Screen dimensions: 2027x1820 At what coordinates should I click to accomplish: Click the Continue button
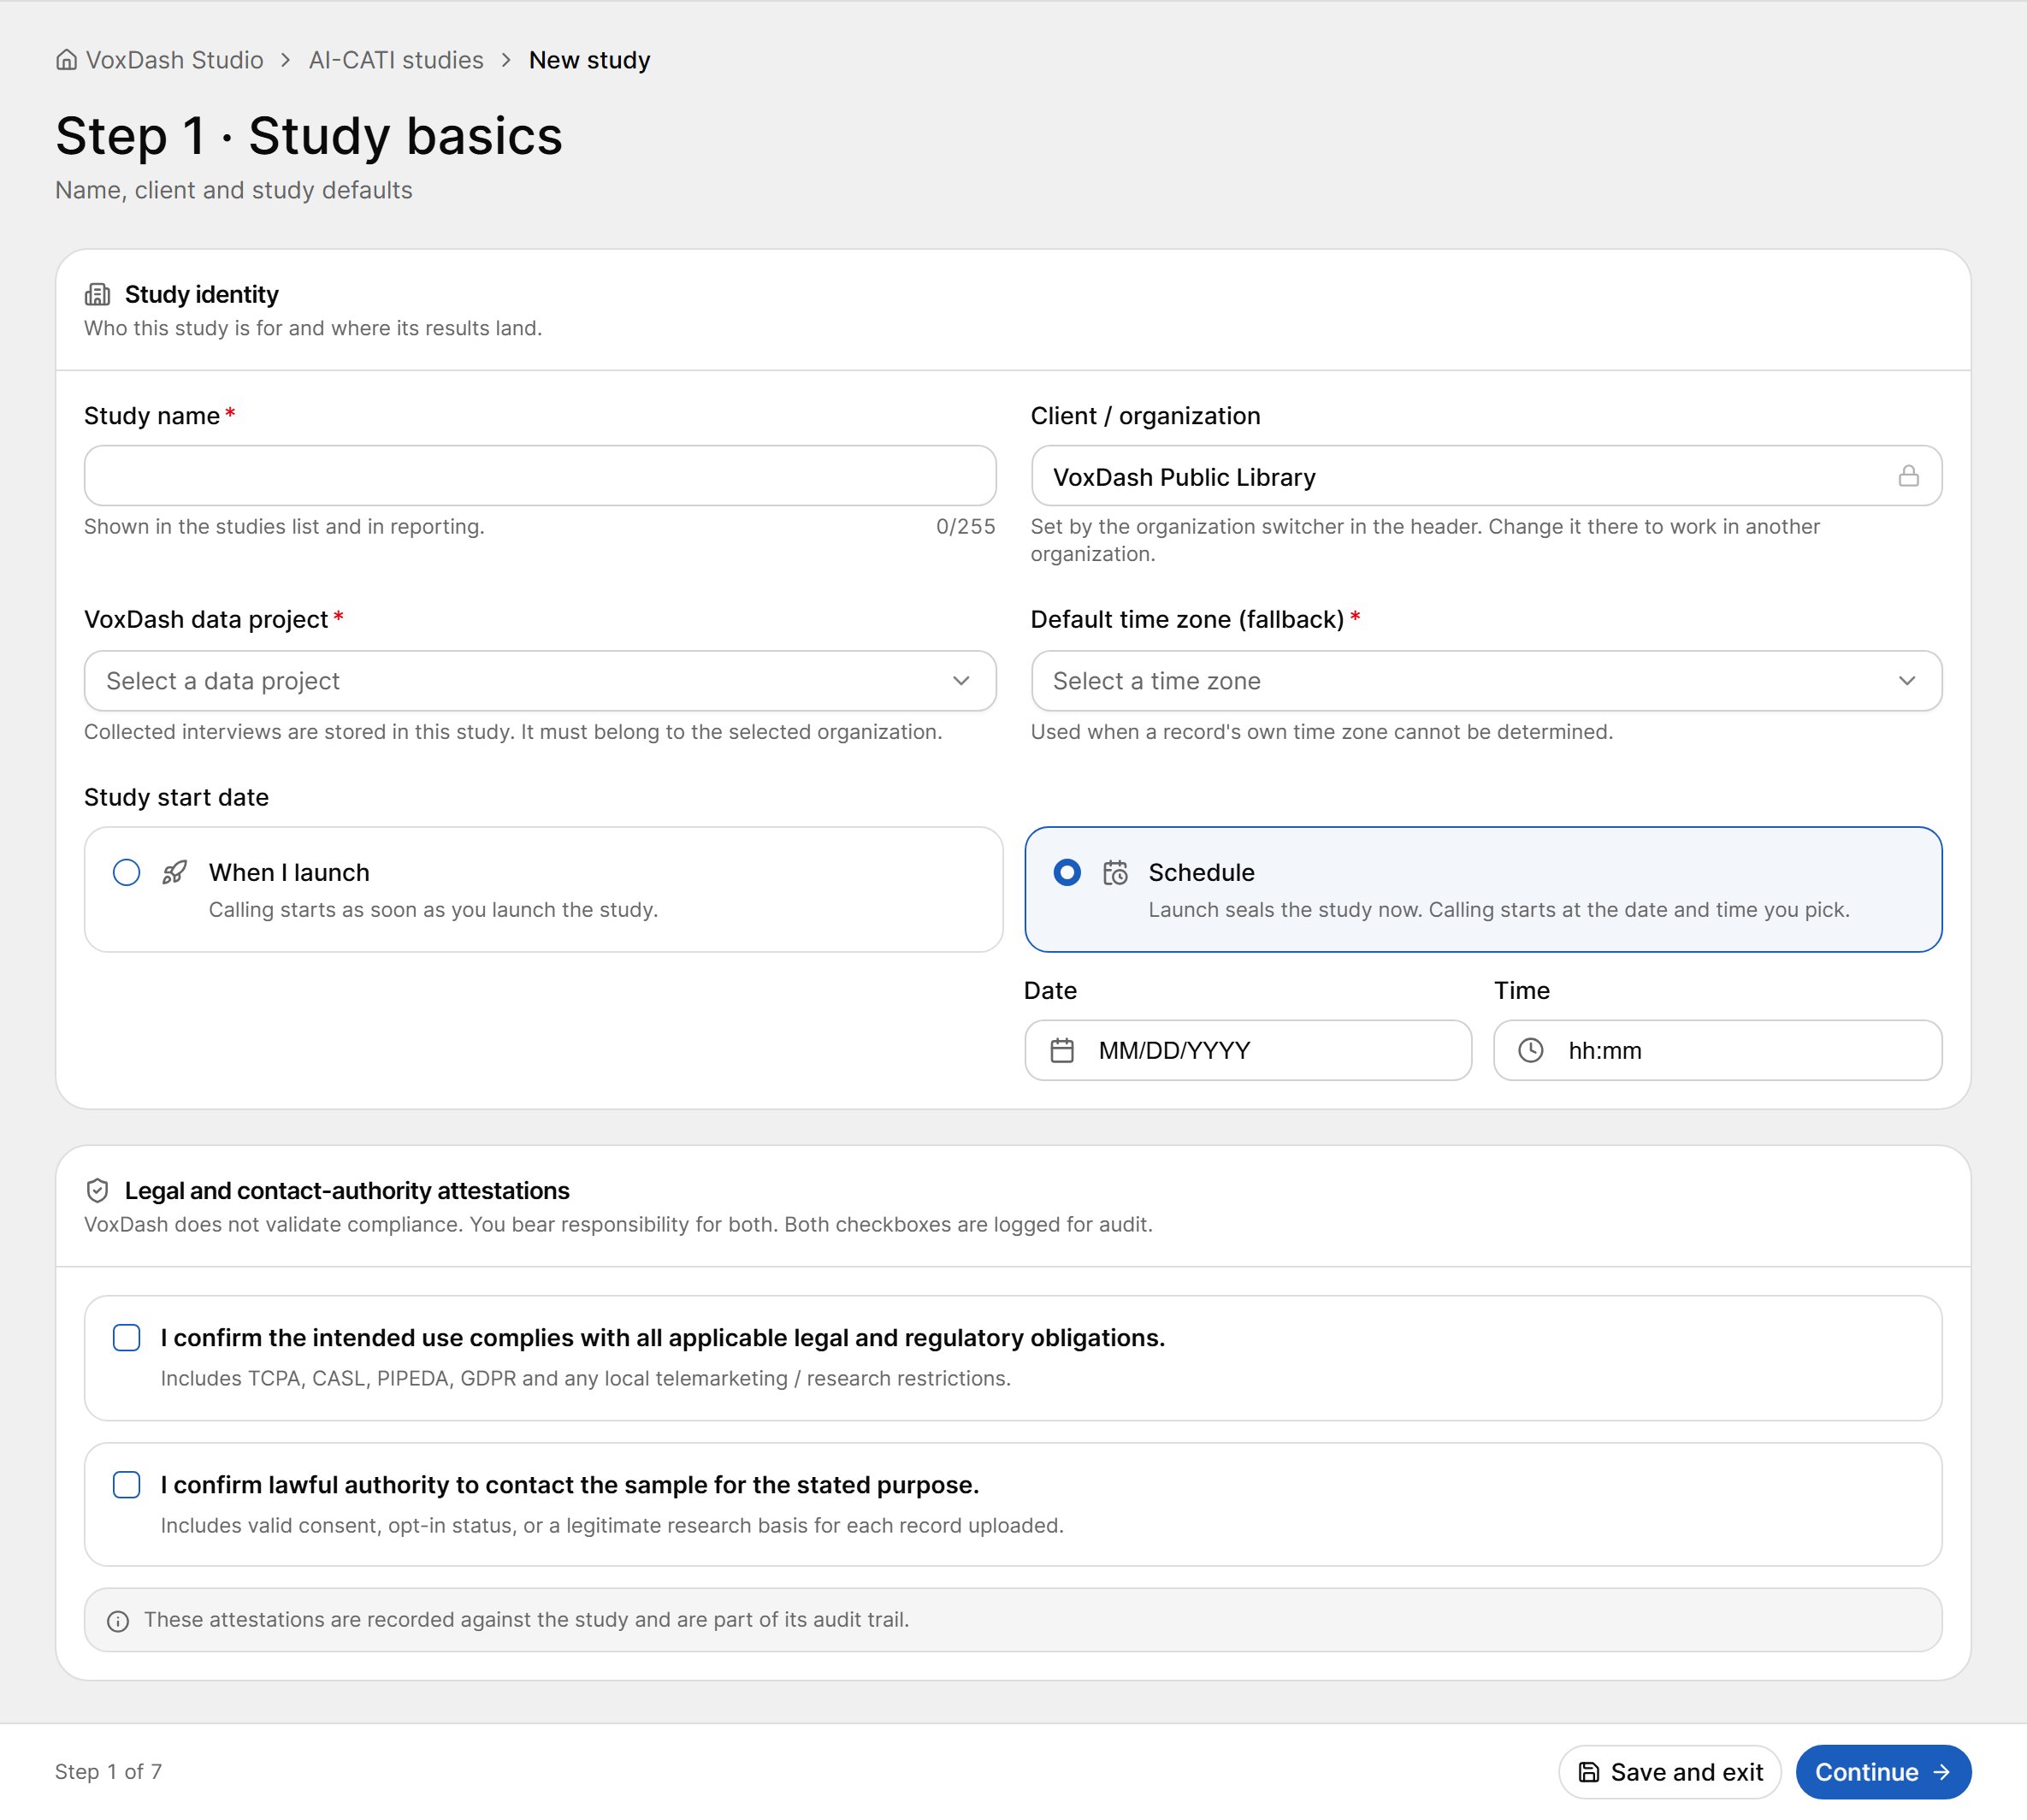coord(1883,1772)
